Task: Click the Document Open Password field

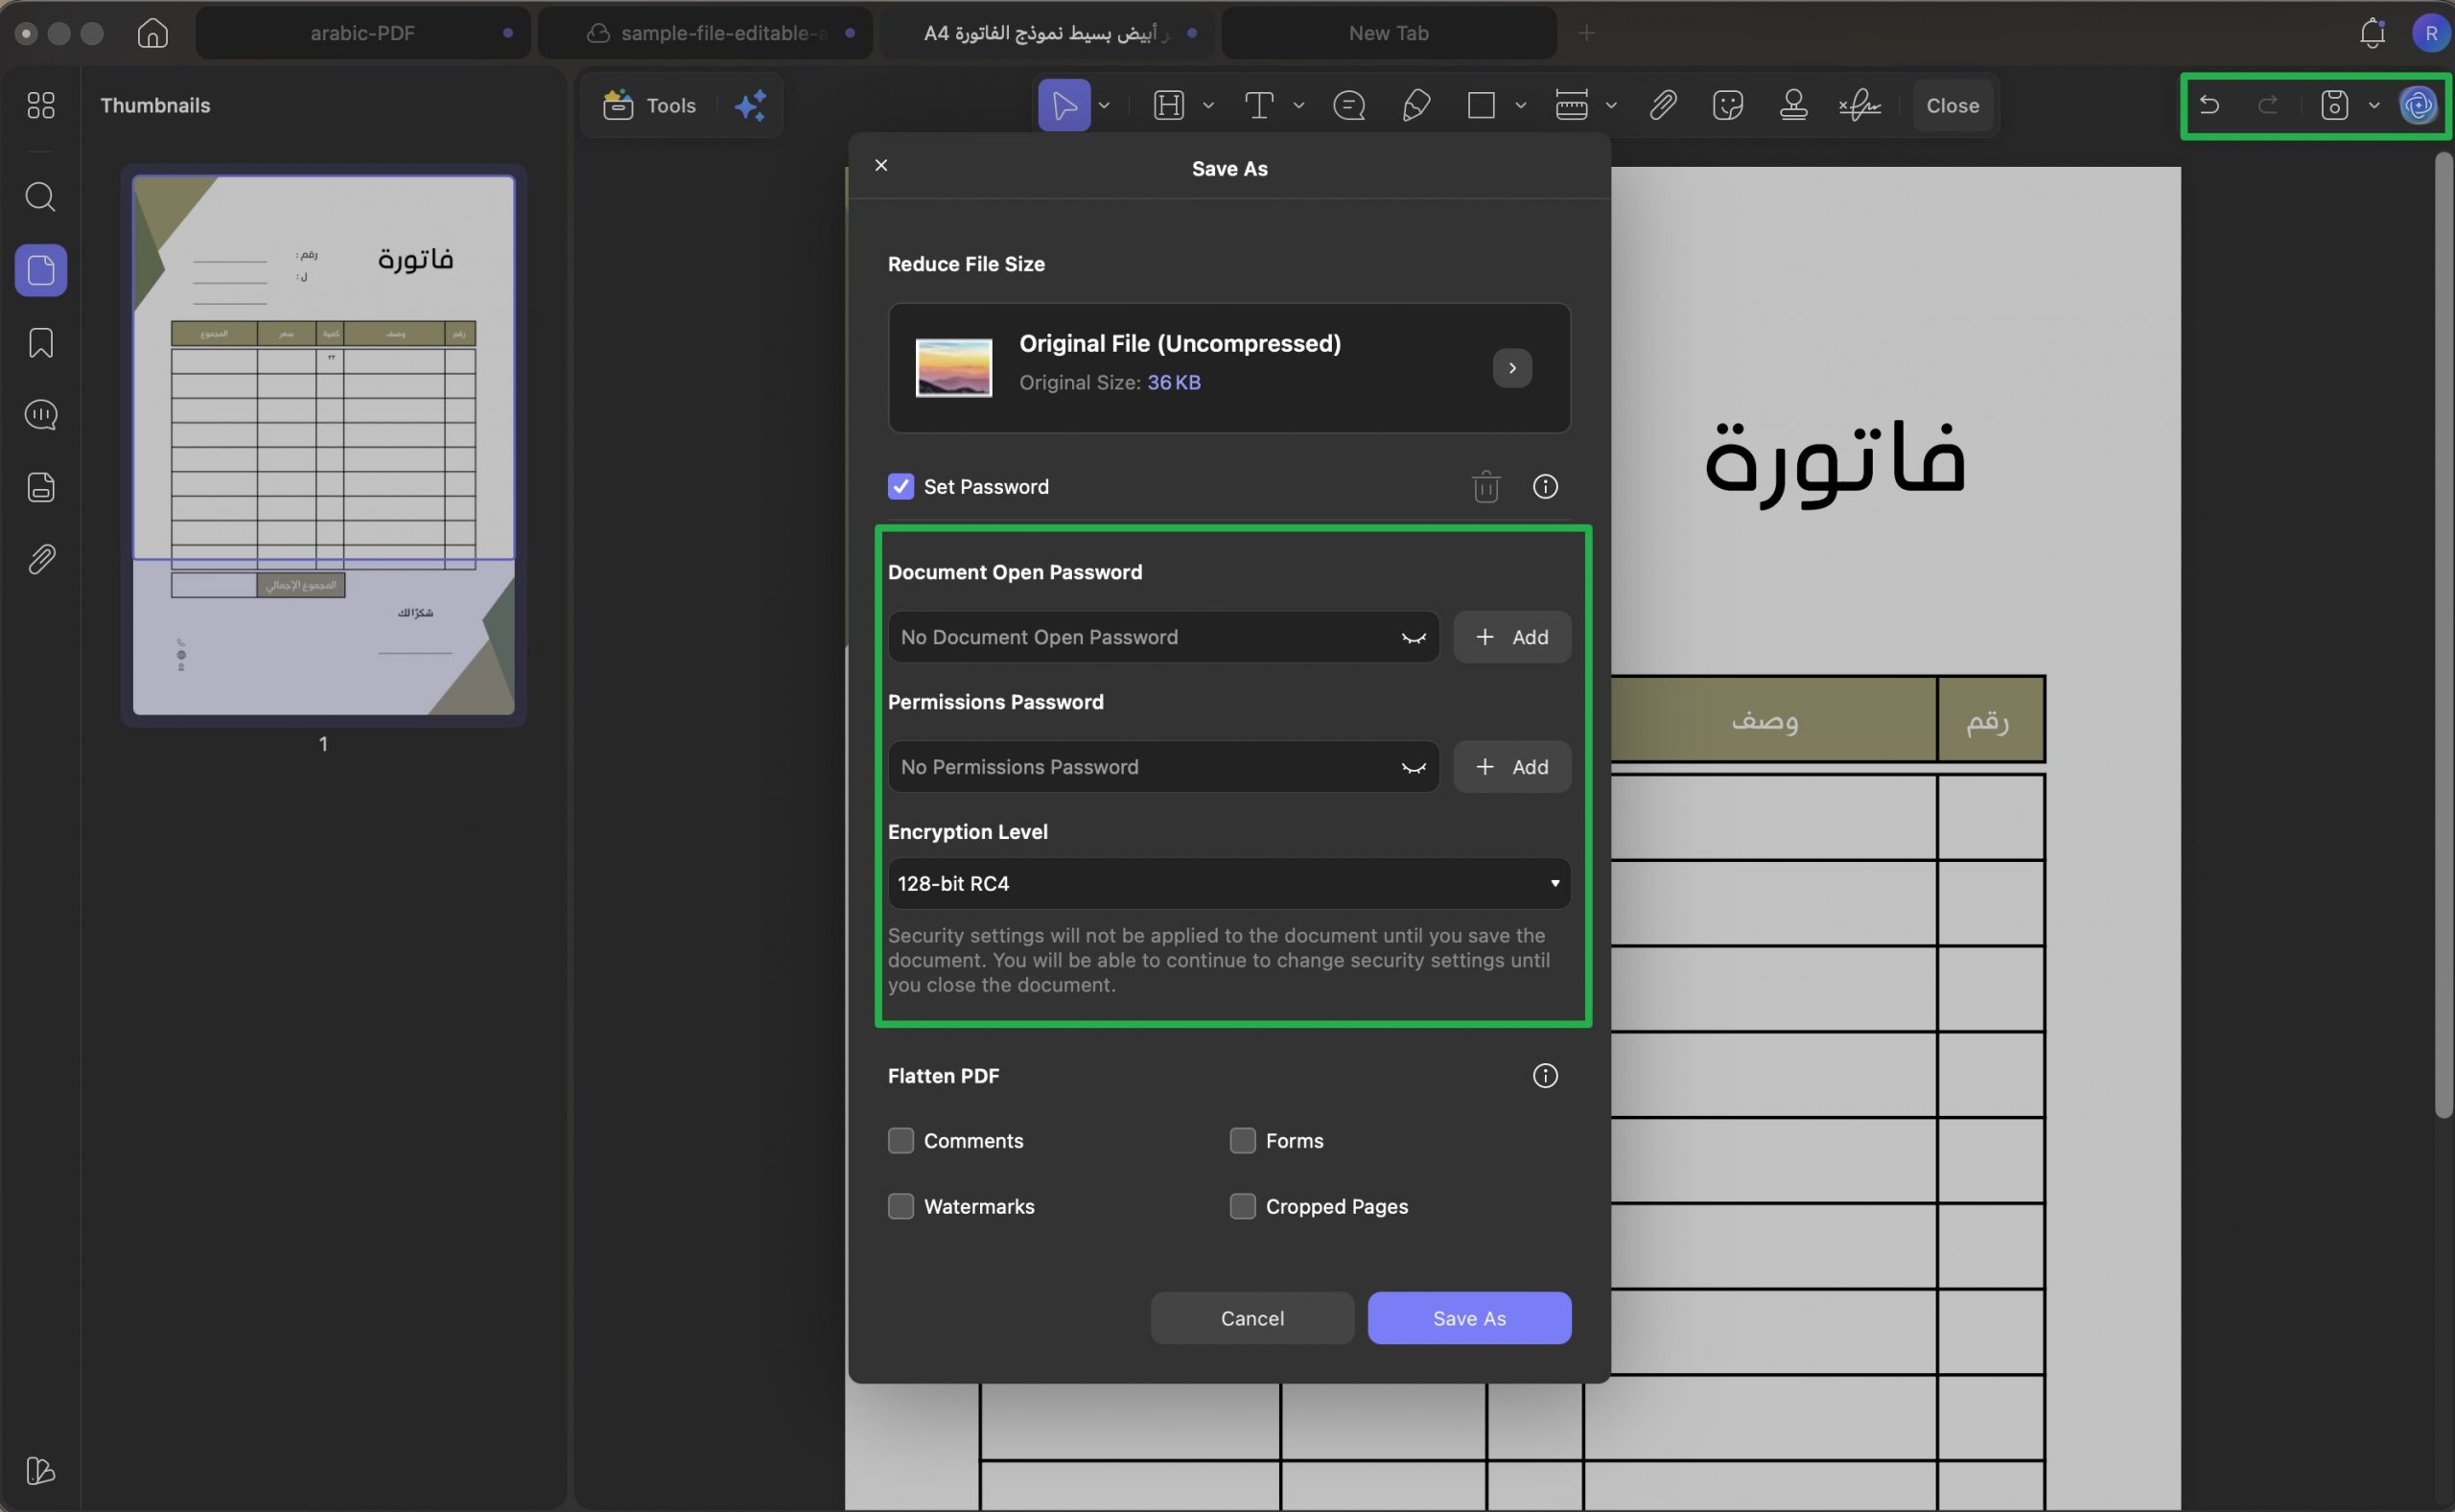Action: (x=1163, y=637)
